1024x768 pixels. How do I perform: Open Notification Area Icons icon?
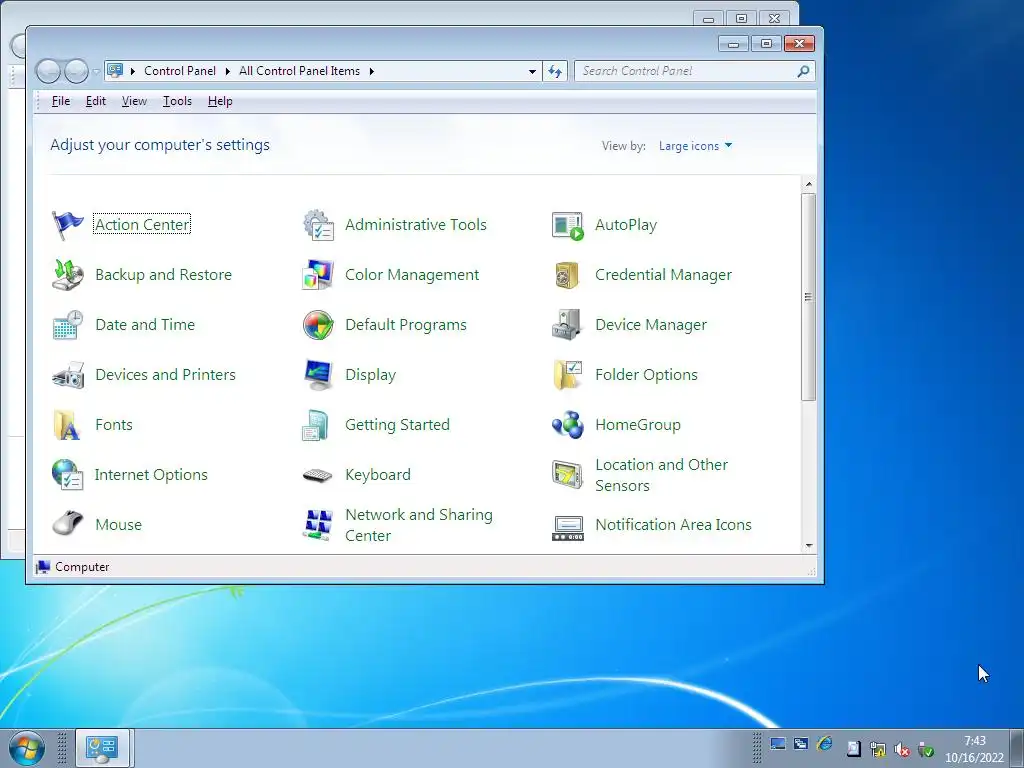(x=568, y=528)
